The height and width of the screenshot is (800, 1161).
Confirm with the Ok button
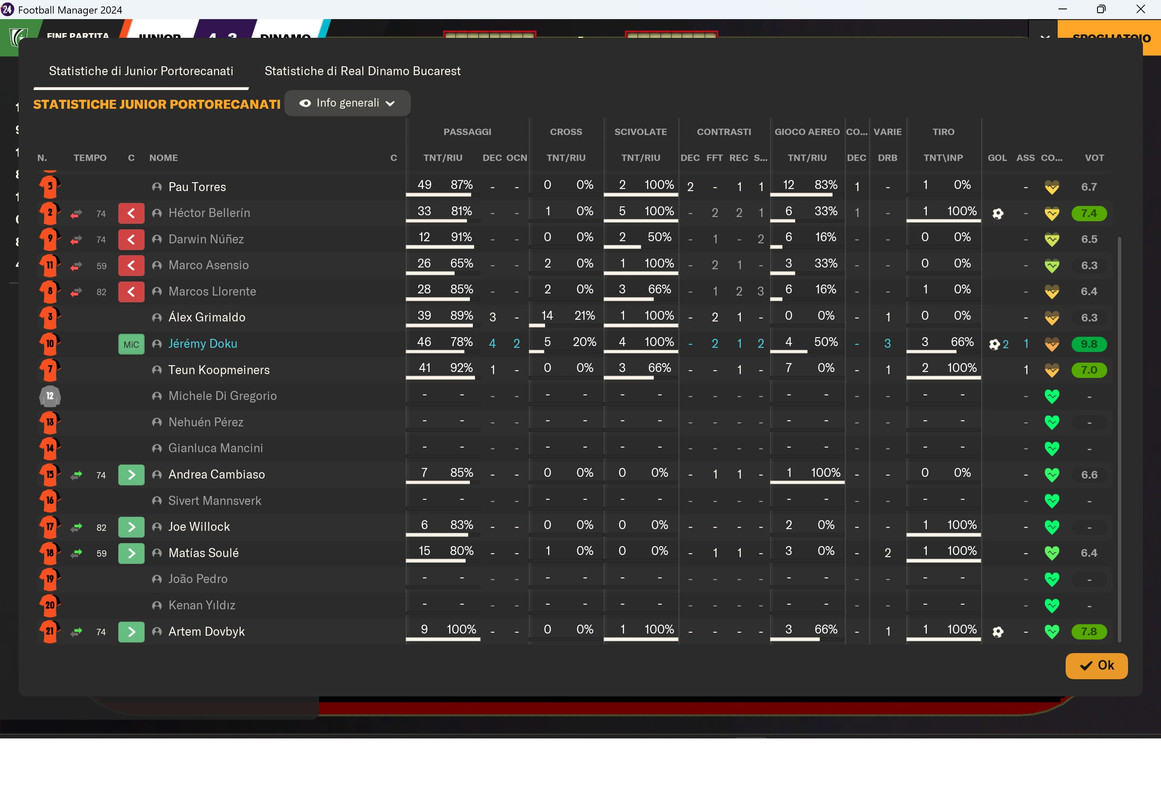tap(1096, 665)
